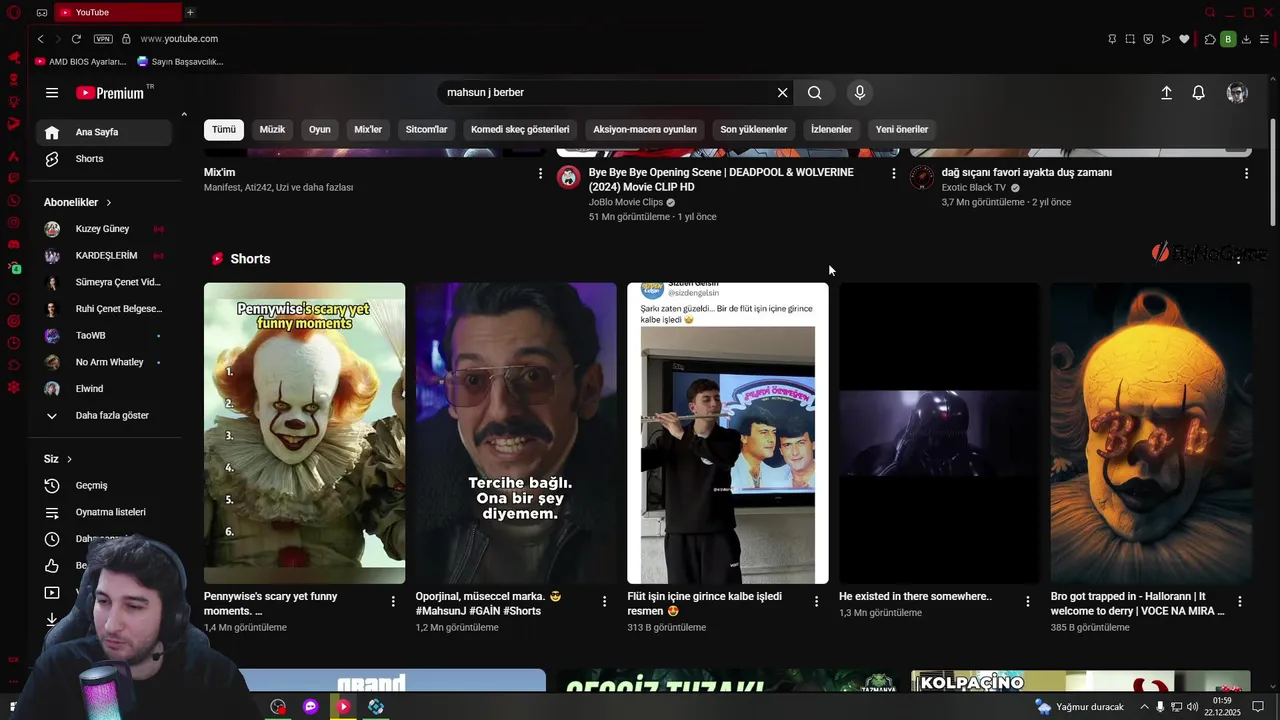Open the Yağmur duracak weather widget

[1080, 707]
